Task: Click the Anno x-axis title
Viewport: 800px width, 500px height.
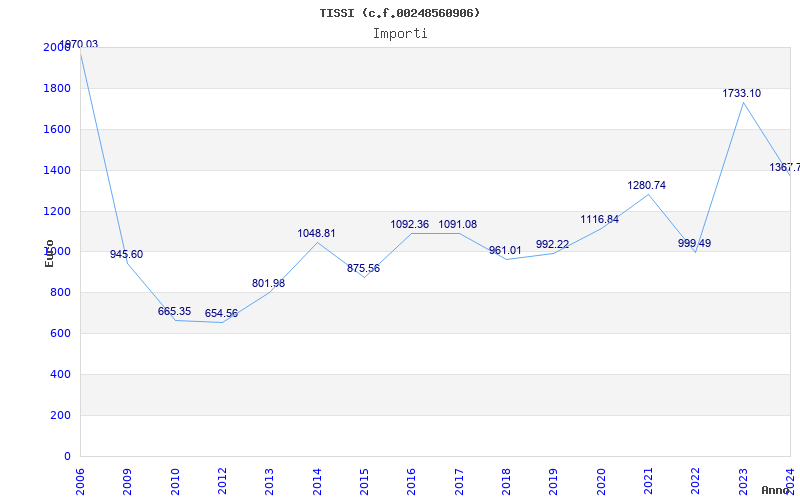Action: 776,490
